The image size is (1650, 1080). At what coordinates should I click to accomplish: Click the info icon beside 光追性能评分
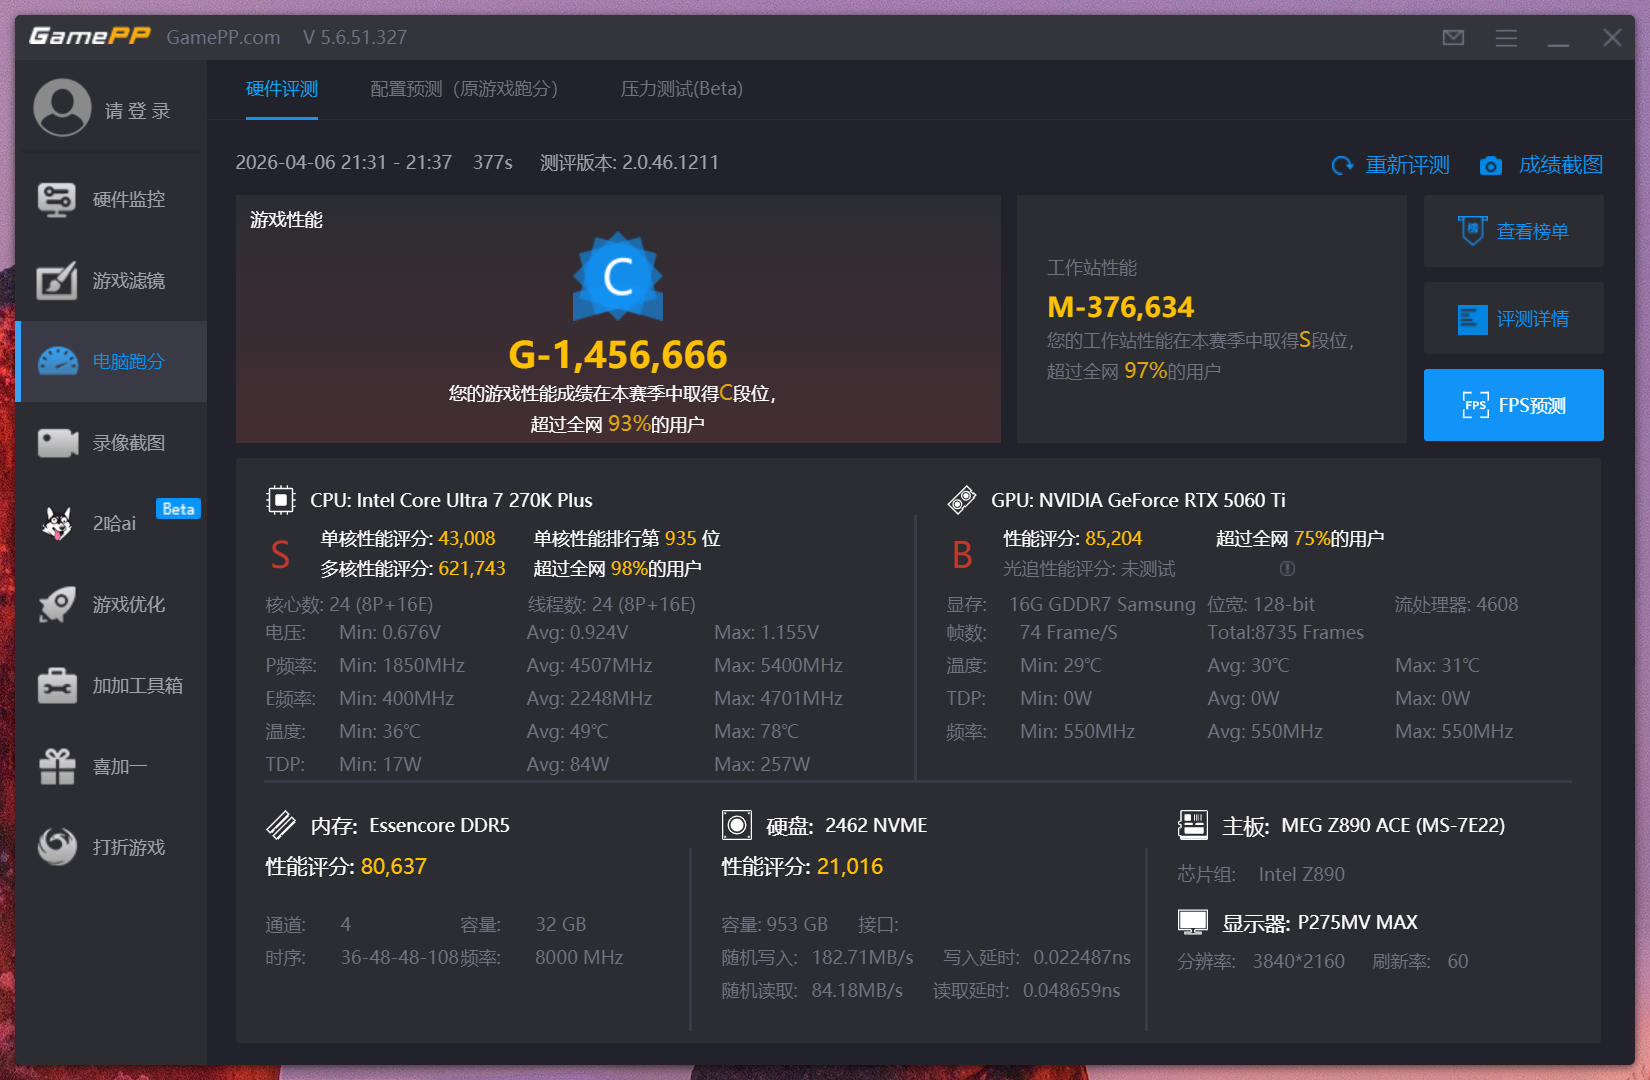[1288, 569]
